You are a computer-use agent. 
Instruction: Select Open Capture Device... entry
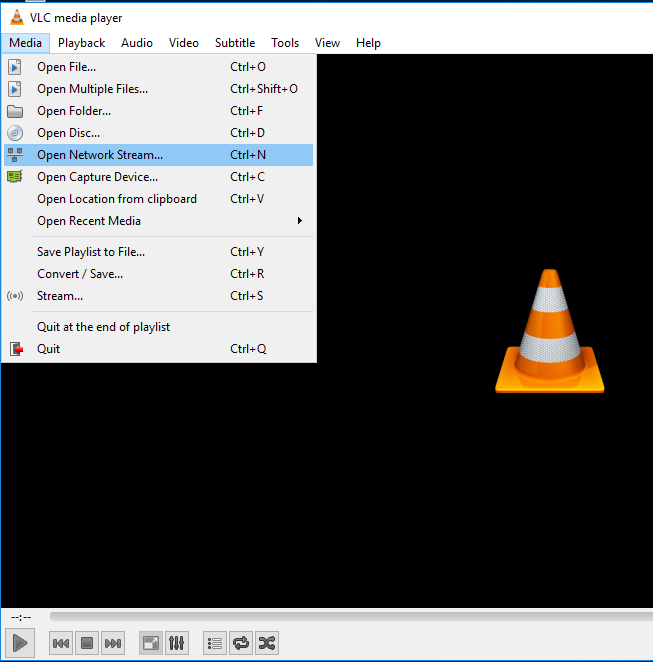(x=158, y=177)
